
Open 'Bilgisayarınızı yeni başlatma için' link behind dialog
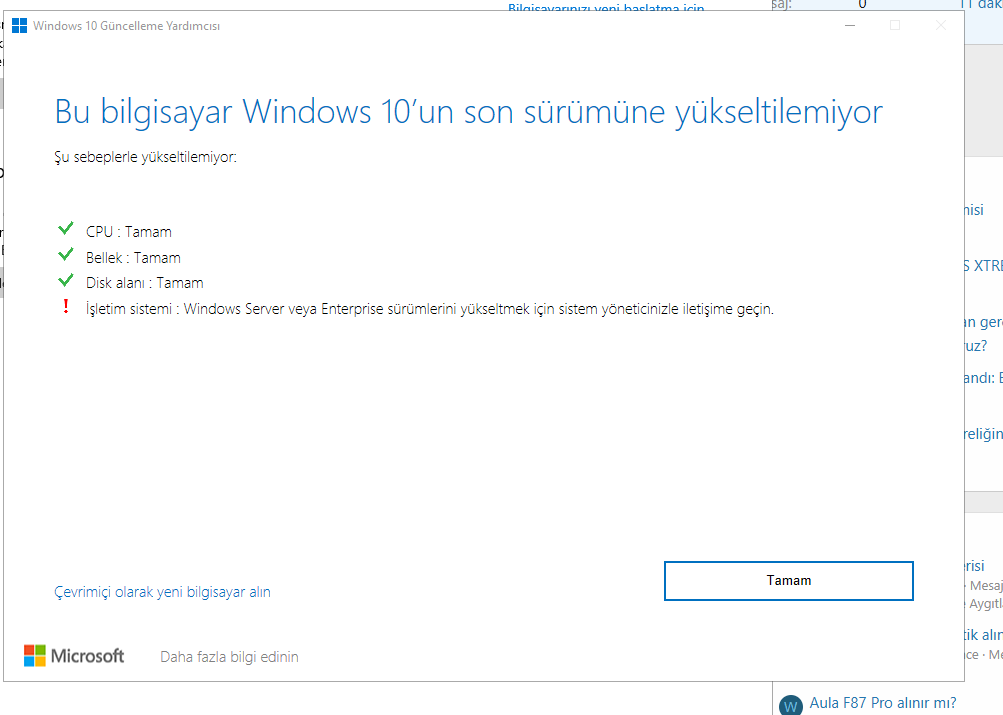606,7
